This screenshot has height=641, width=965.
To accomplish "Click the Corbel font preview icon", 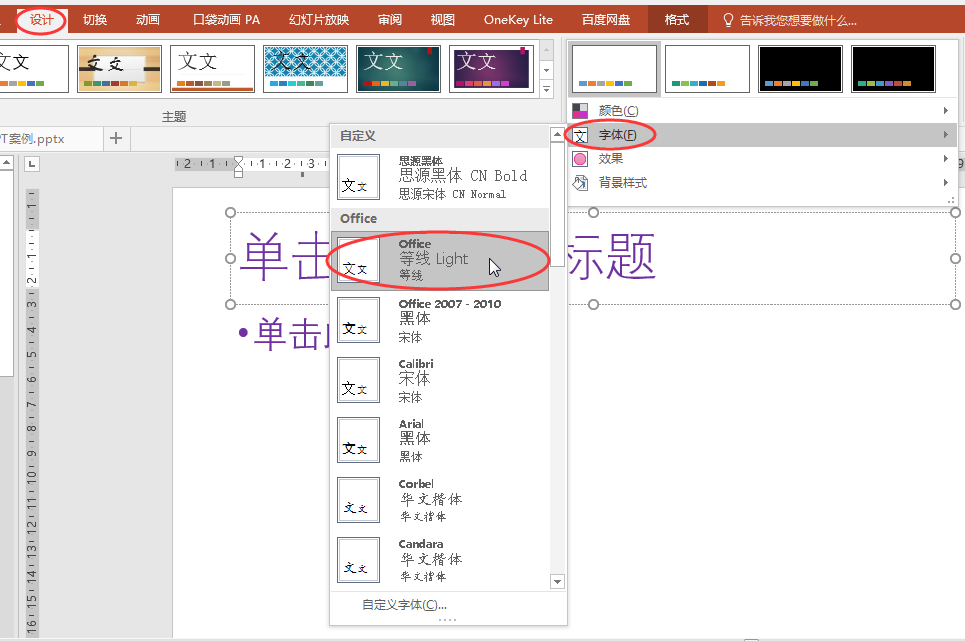I will (358, 500).
